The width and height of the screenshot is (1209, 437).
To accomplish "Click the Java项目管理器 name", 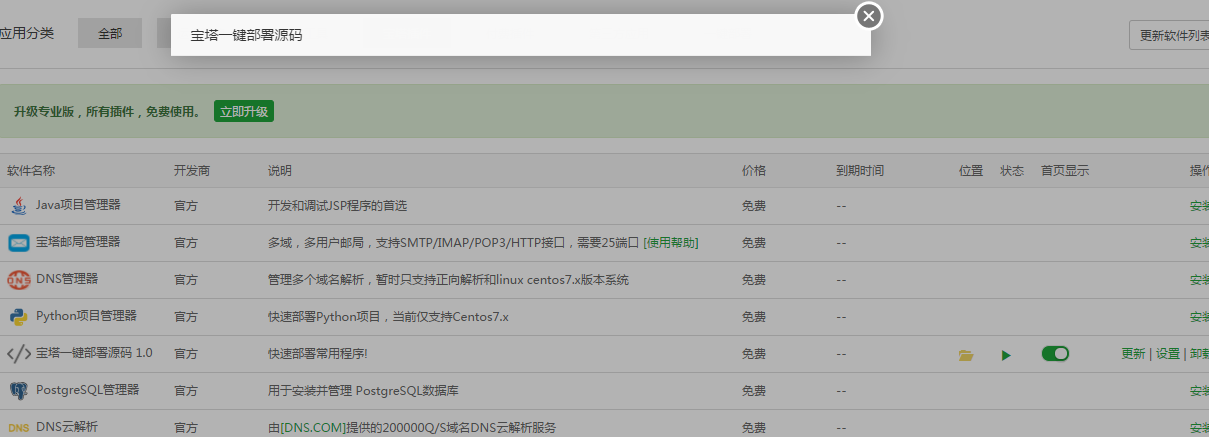I will tap(78, 205).
